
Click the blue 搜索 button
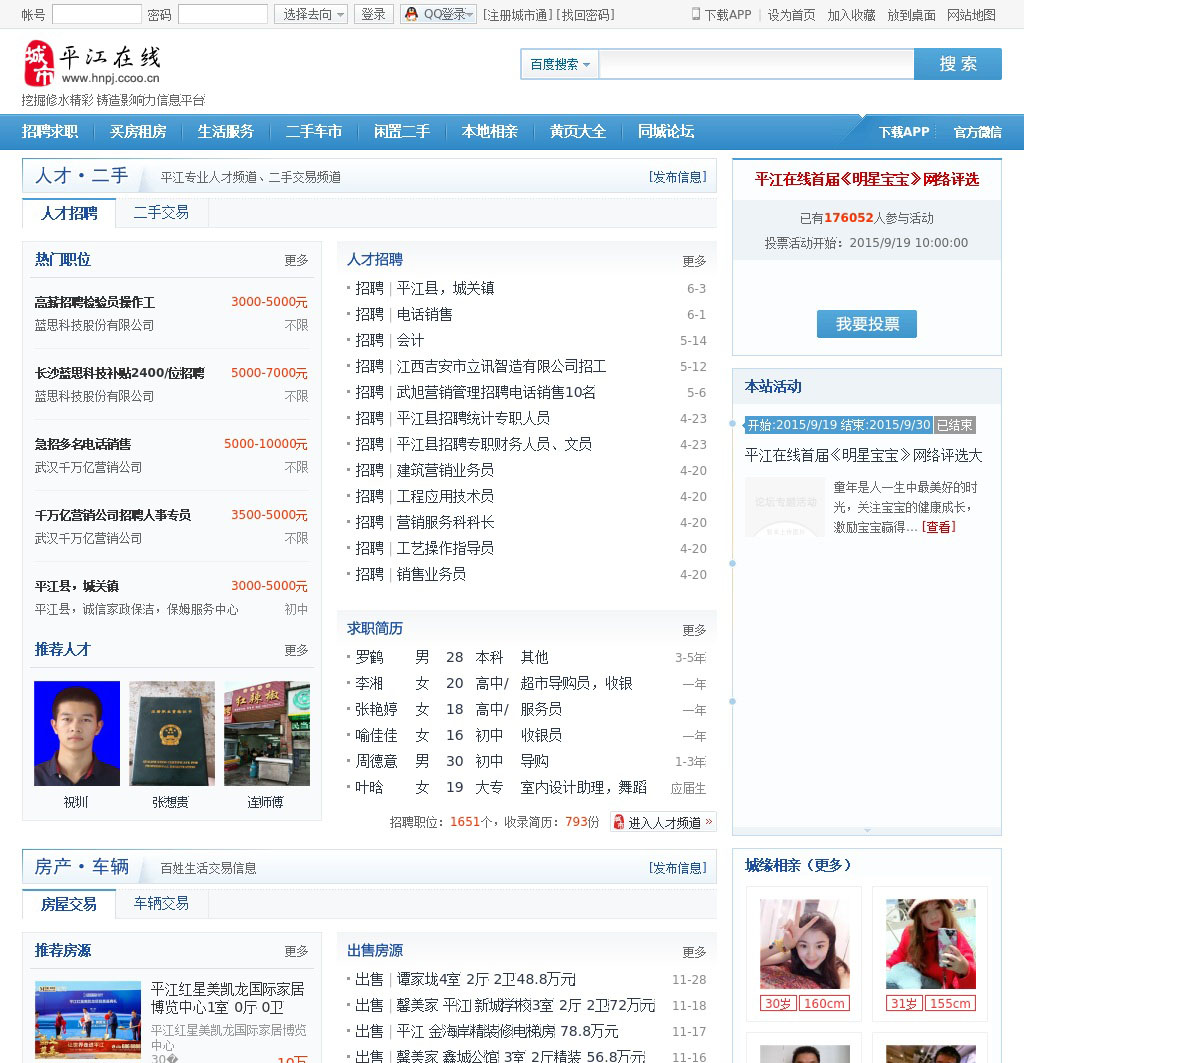(x=957, y=64)
